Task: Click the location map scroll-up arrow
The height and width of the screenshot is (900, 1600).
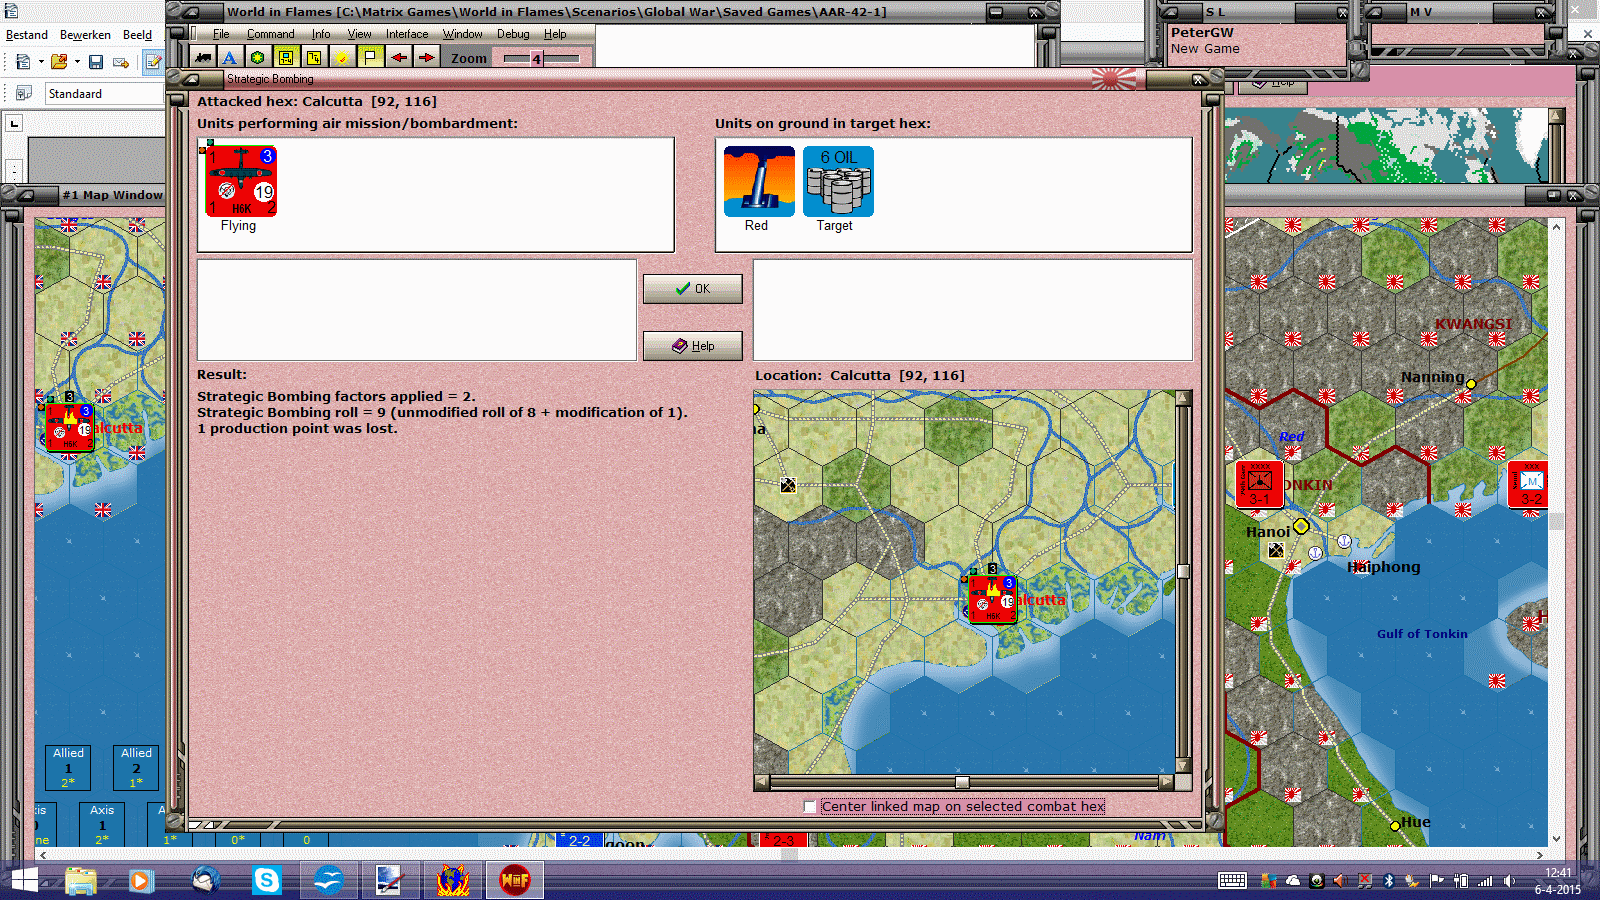Action: pyautogui.click(x=1183, y=398)
